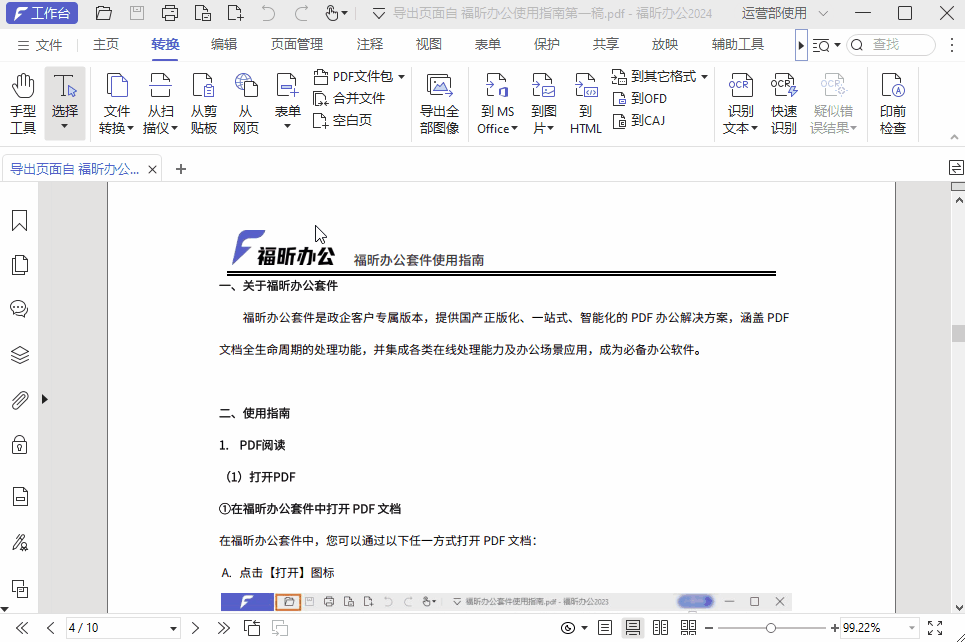Toggle the left panel collapse arrow
The width and height of the screenshot is (965, 642).
pos(44,398)
